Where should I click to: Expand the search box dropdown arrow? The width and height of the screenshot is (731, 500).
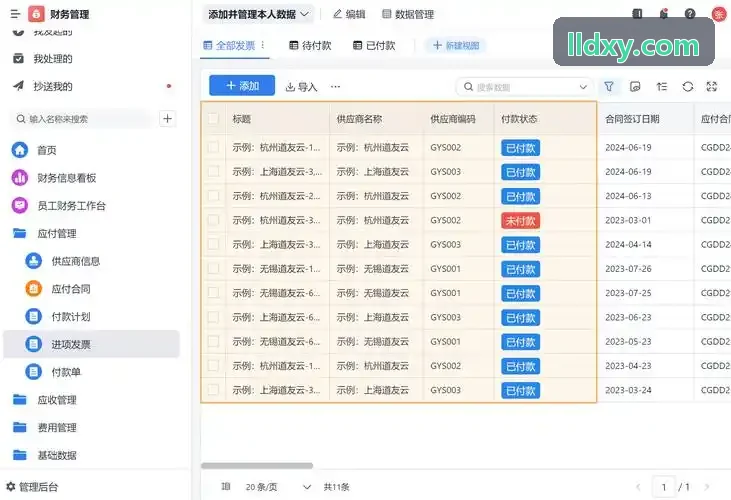583,87
